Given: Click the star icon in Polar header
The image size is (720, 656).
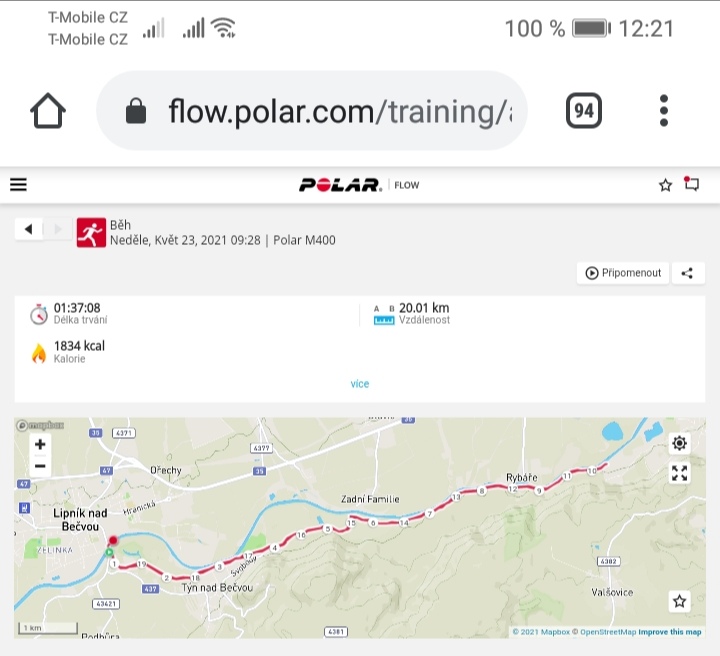Looking at the screenshot, I should (665, 185).
